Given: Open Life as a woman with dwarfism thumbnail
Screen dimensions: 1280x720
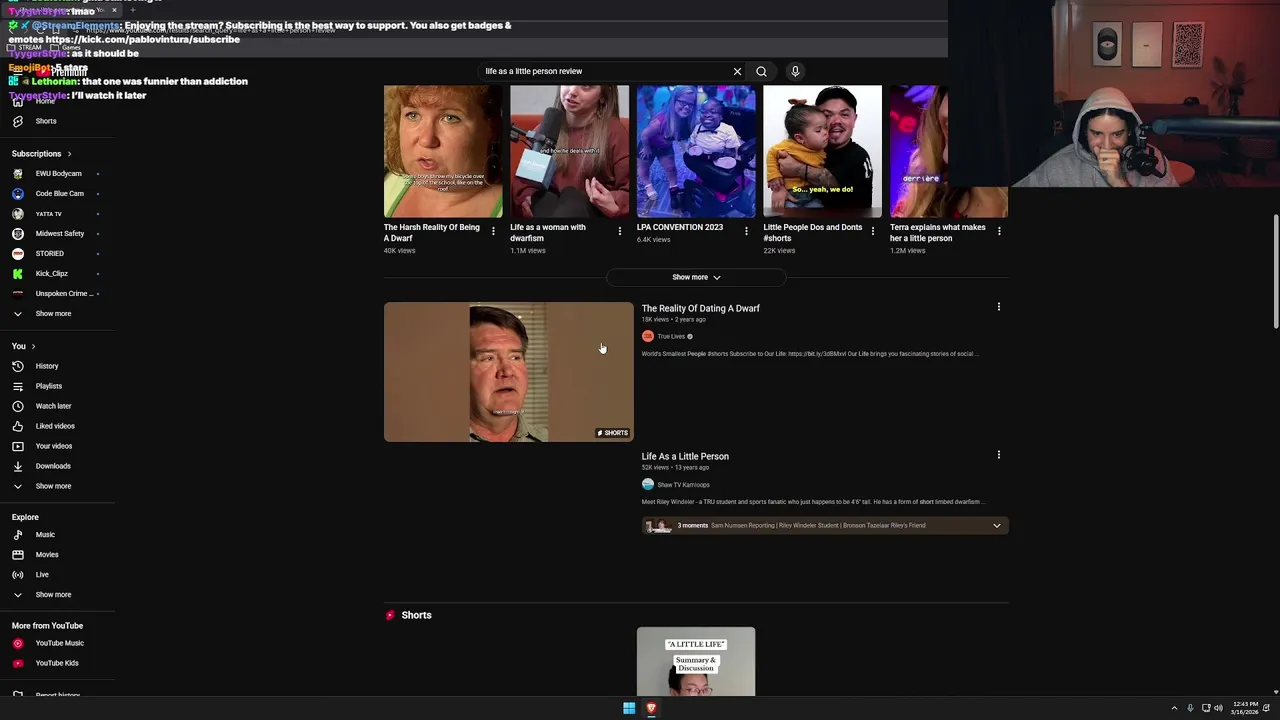Looking at the screenshot, I should (570, 151).
